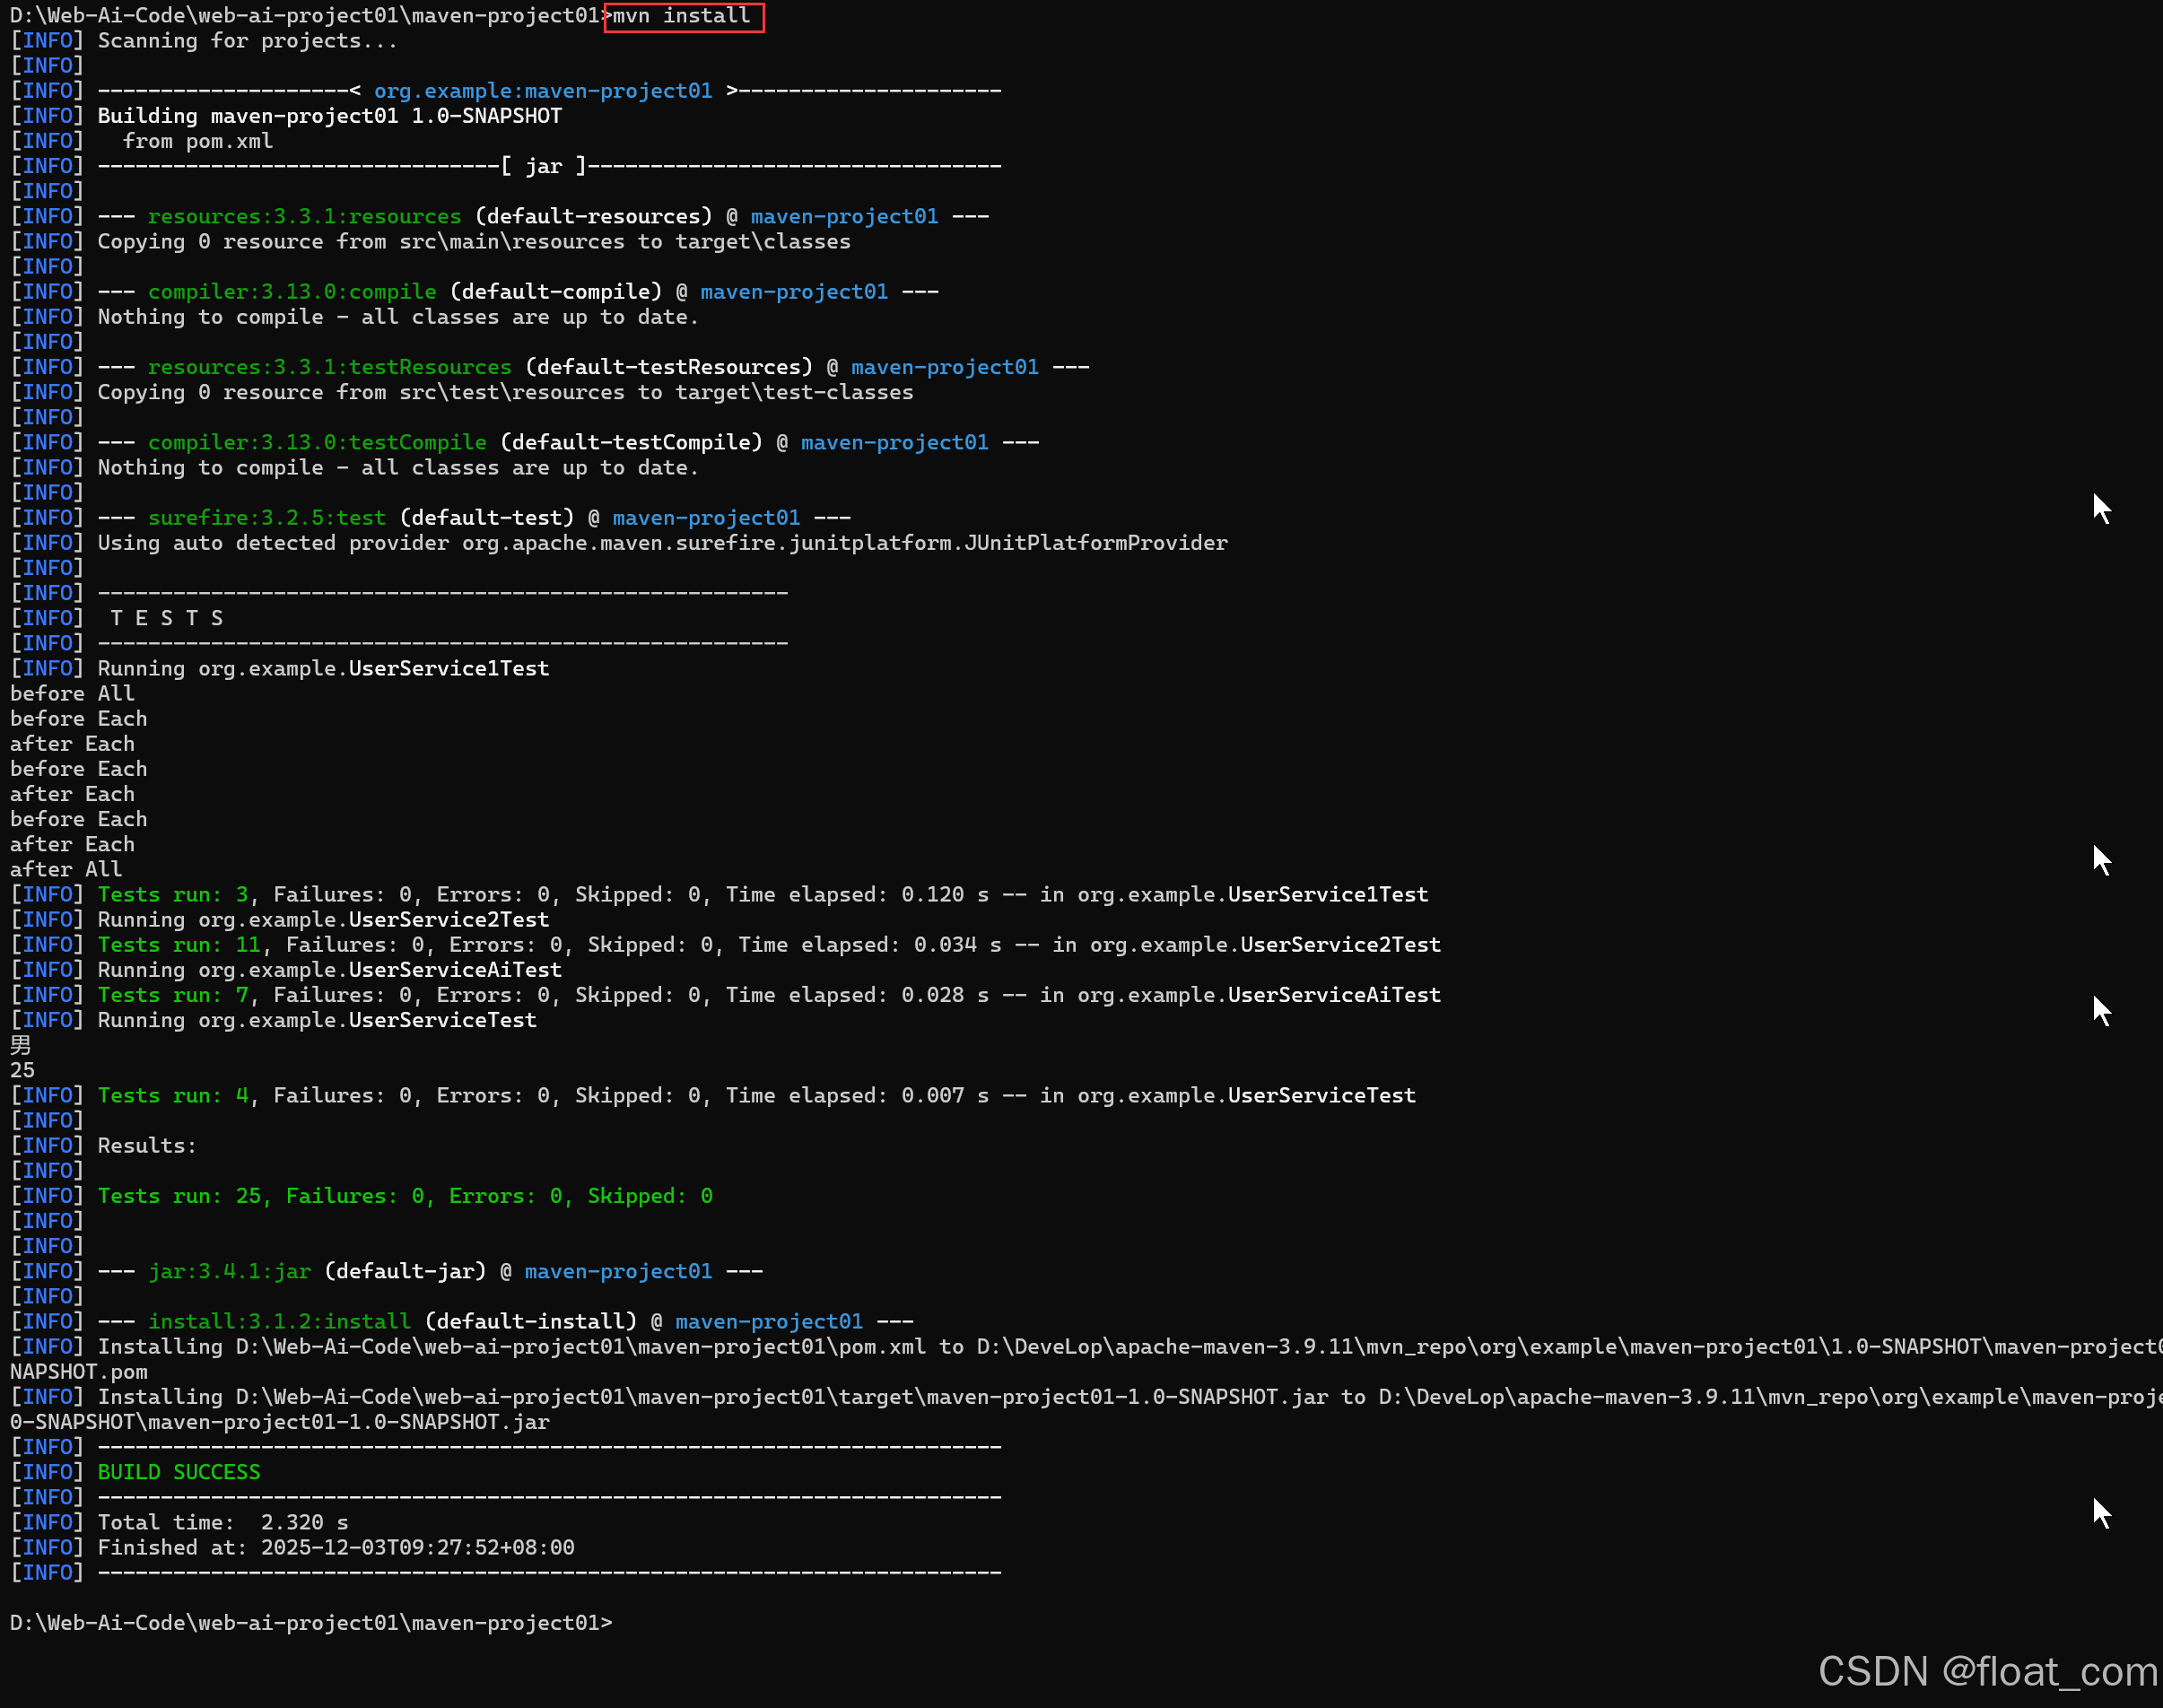This screenshot has width=2163, height=1708.
Task: Click the org.example:maven-project01 blue text
Action: [x=542, y=91]
